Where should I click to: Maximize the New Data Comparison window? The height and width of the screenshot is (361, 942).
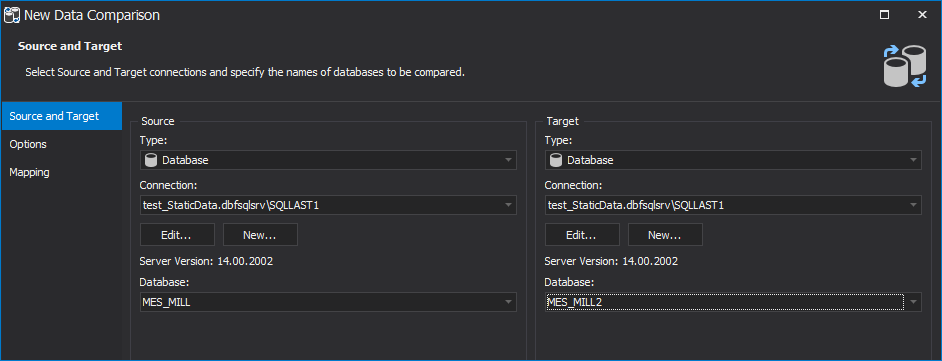(884, 15)
